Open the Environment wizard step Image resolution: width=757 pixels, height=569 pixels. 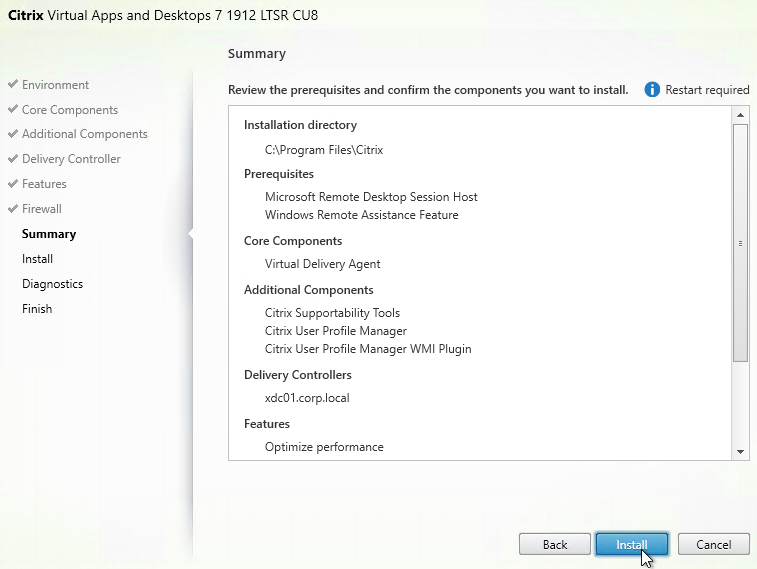(x=55, y=85)
